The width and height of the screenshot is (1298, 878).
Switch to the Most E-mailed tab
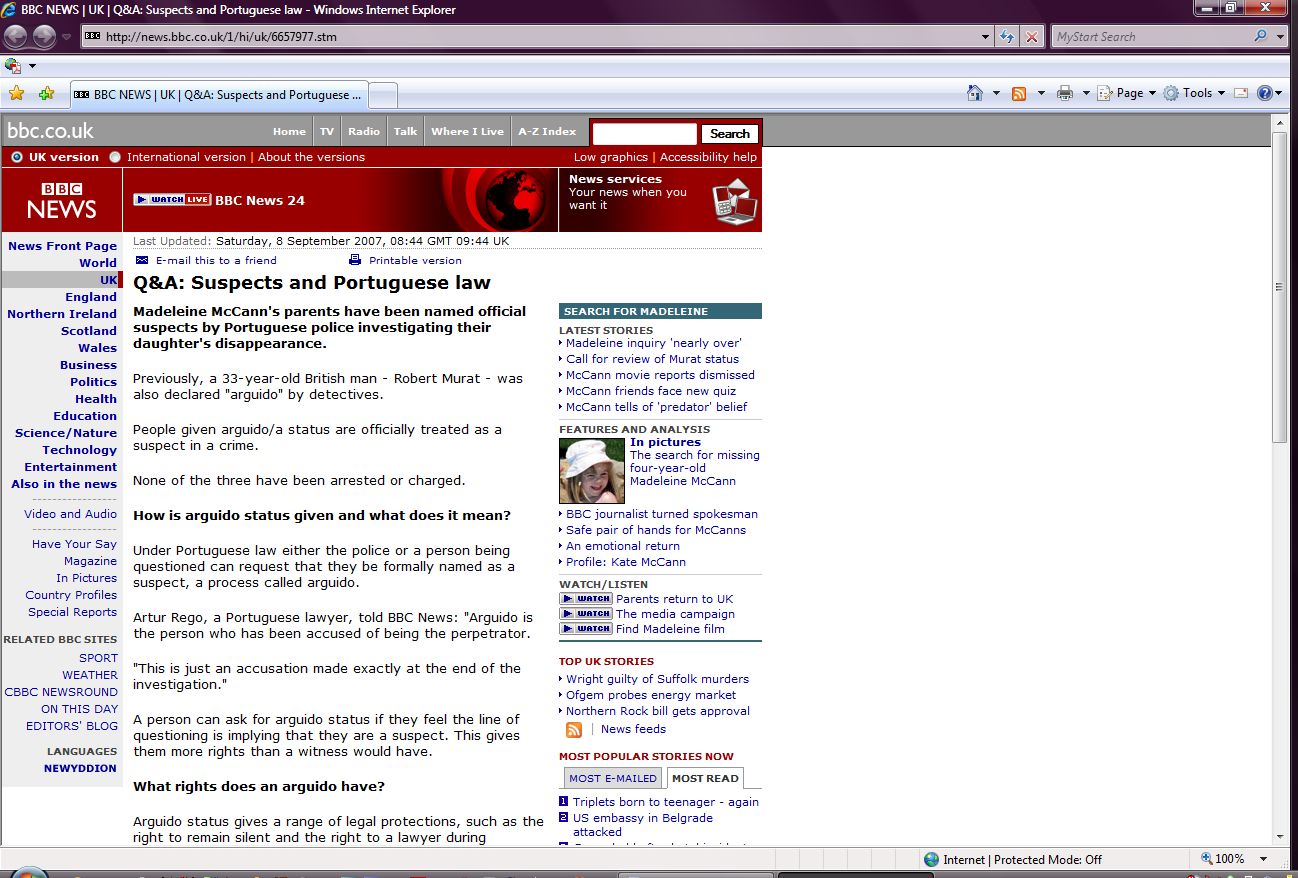pyautogui.click(x=613, y=778)
